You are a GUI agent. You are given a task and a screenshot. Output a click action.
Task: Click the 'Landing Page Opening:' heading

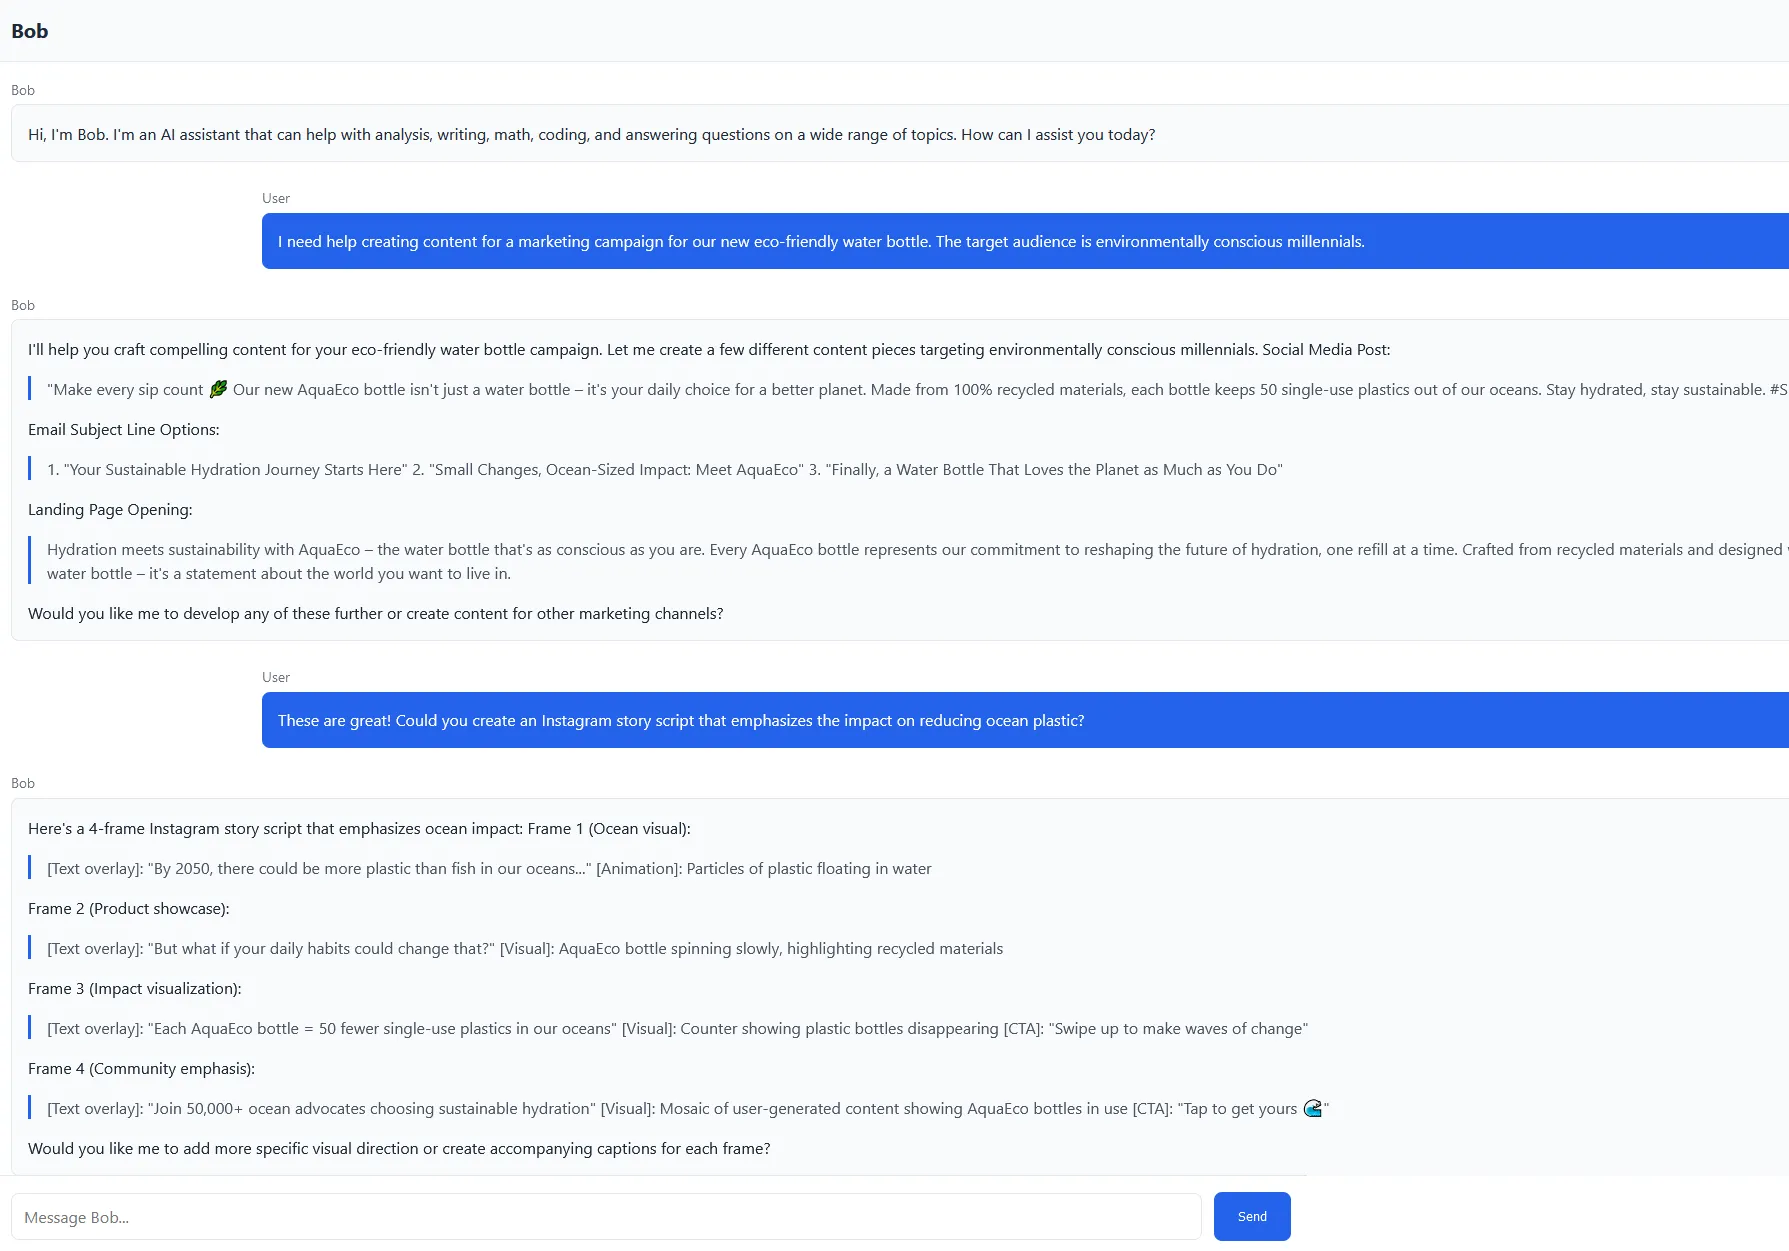pyautogui.click(x=110, y=510)
